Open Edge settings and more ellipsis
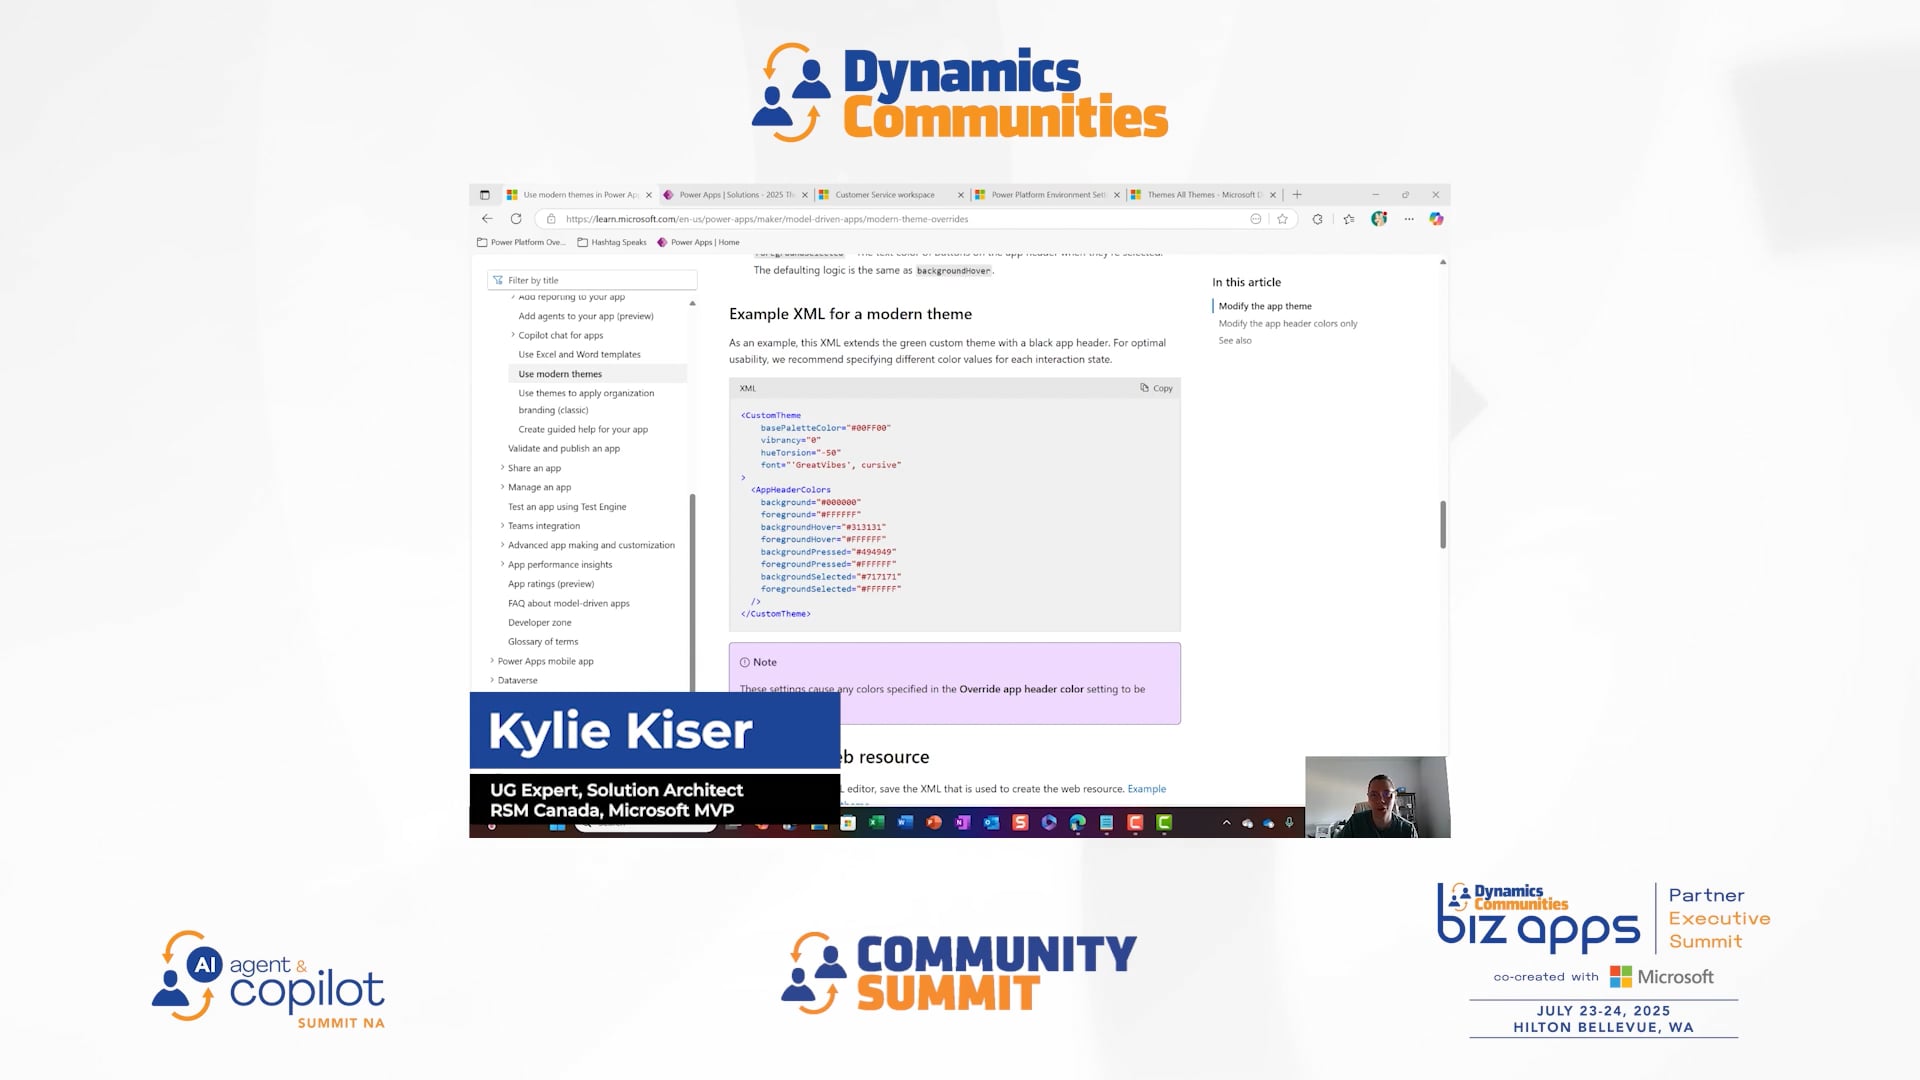Image resolution: width=1920 pixels, height=1080 pixels. pos(1409,219)
